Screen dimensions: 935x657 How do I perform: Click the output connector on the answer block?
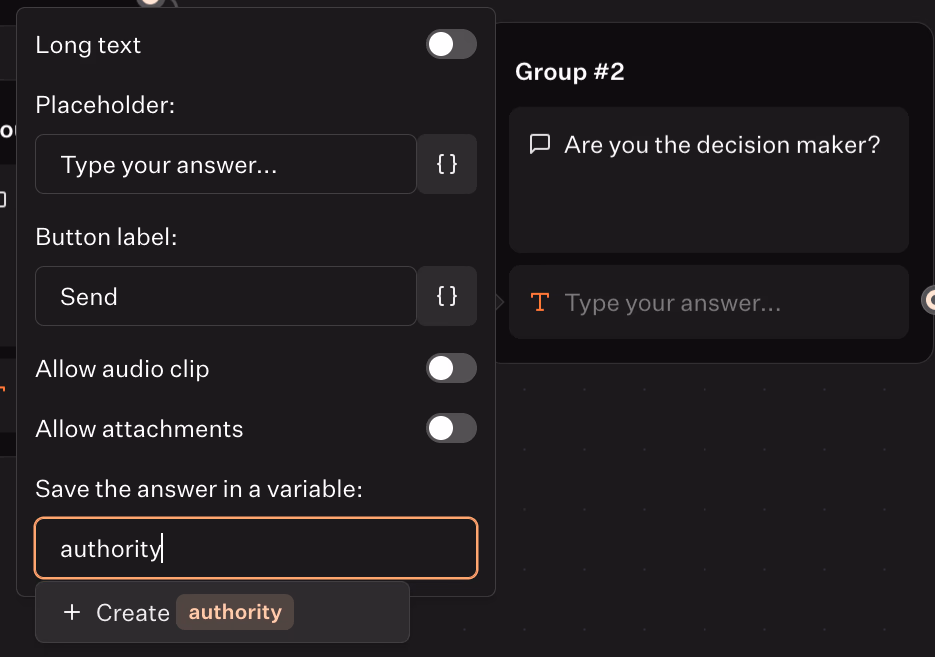click(x=929, y=298)
